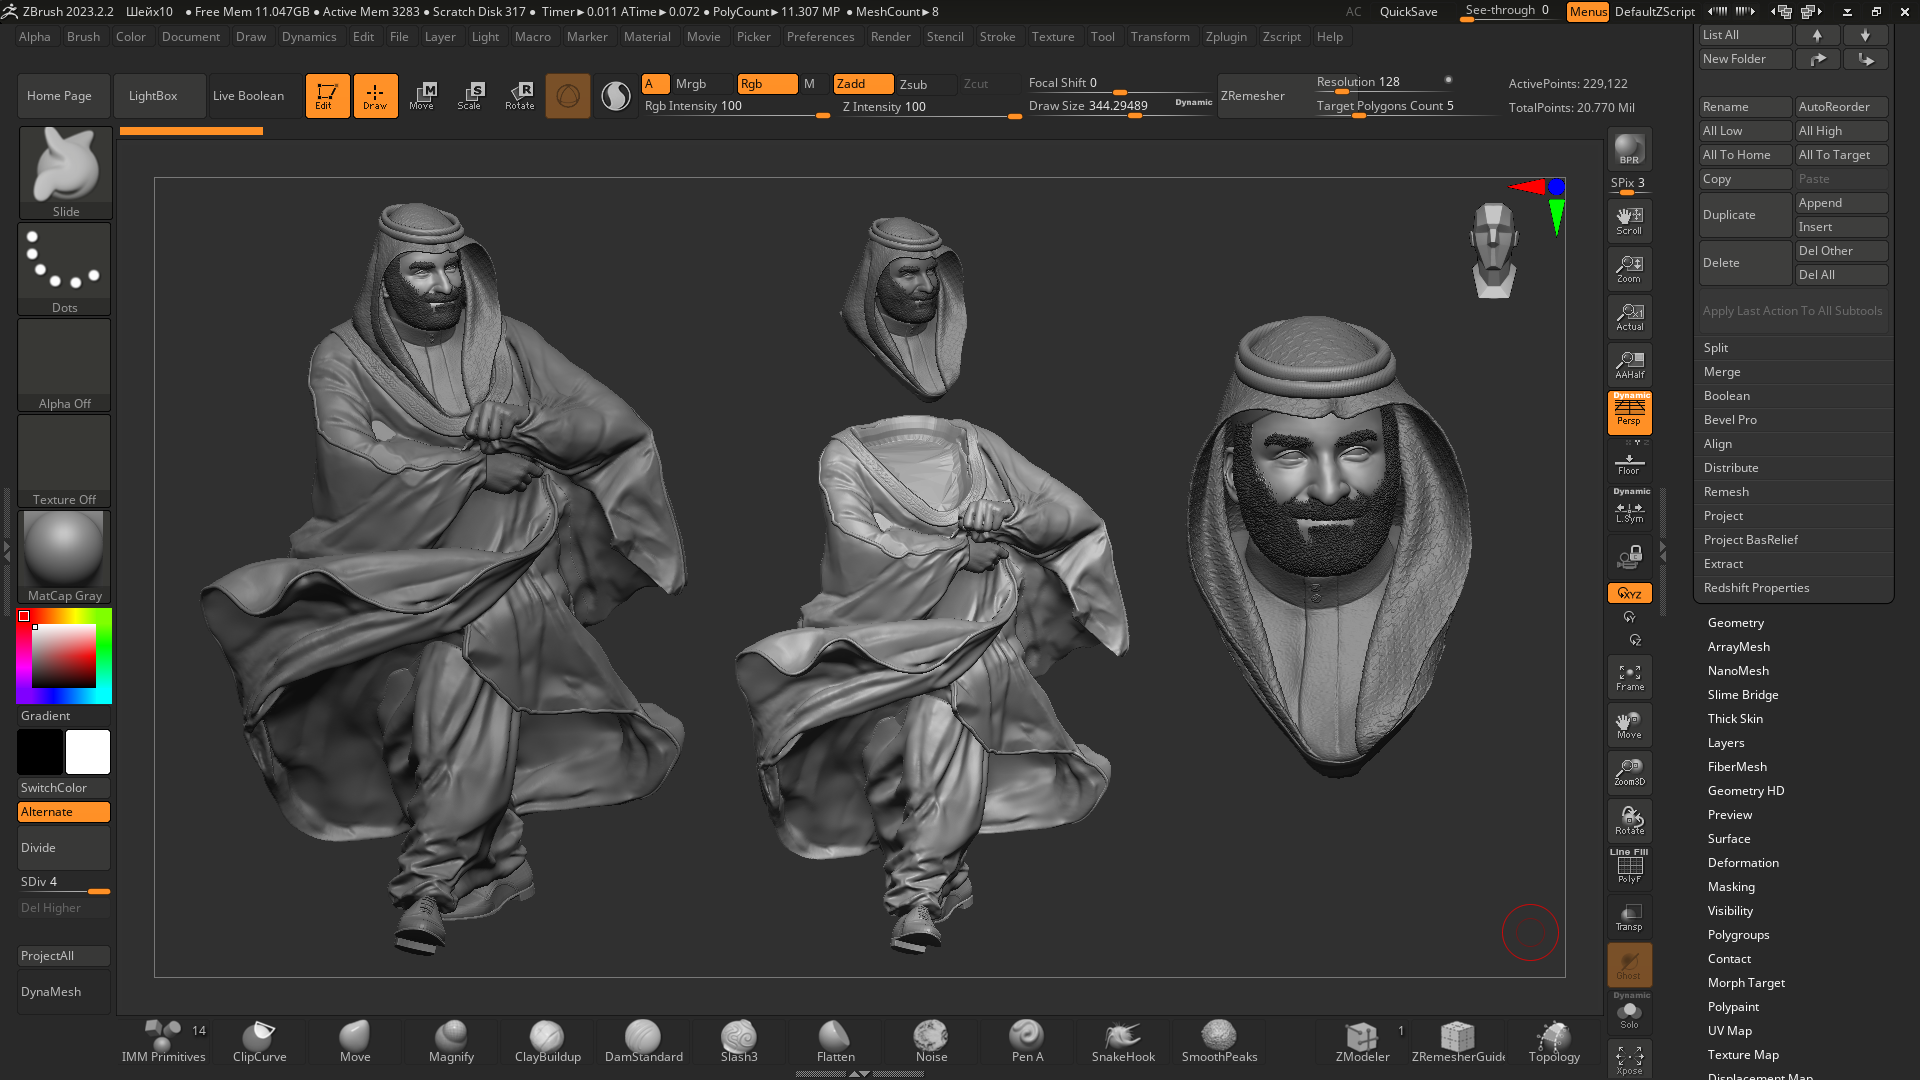This screenshot has height=1080, width=1920.
Task: Adjust the Z Intensity slider
Action: (x=930, y=108)
